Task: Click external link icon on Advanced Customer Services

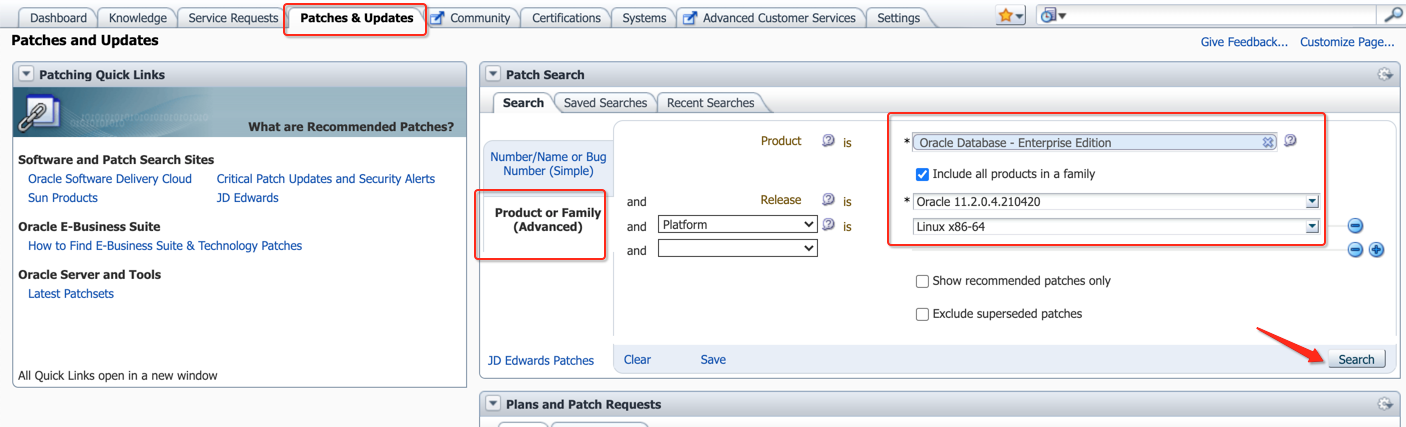Action: click(x=691, y=18)
